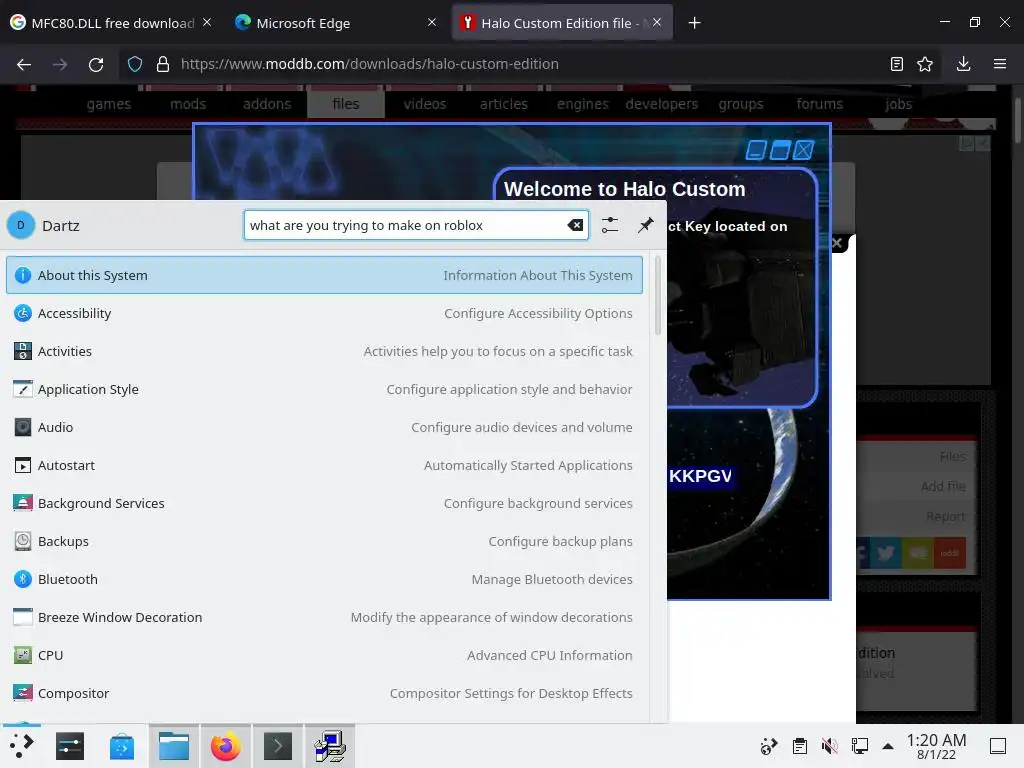
Task: Open System Settings from taskbar
Action: tap(70, 746)
